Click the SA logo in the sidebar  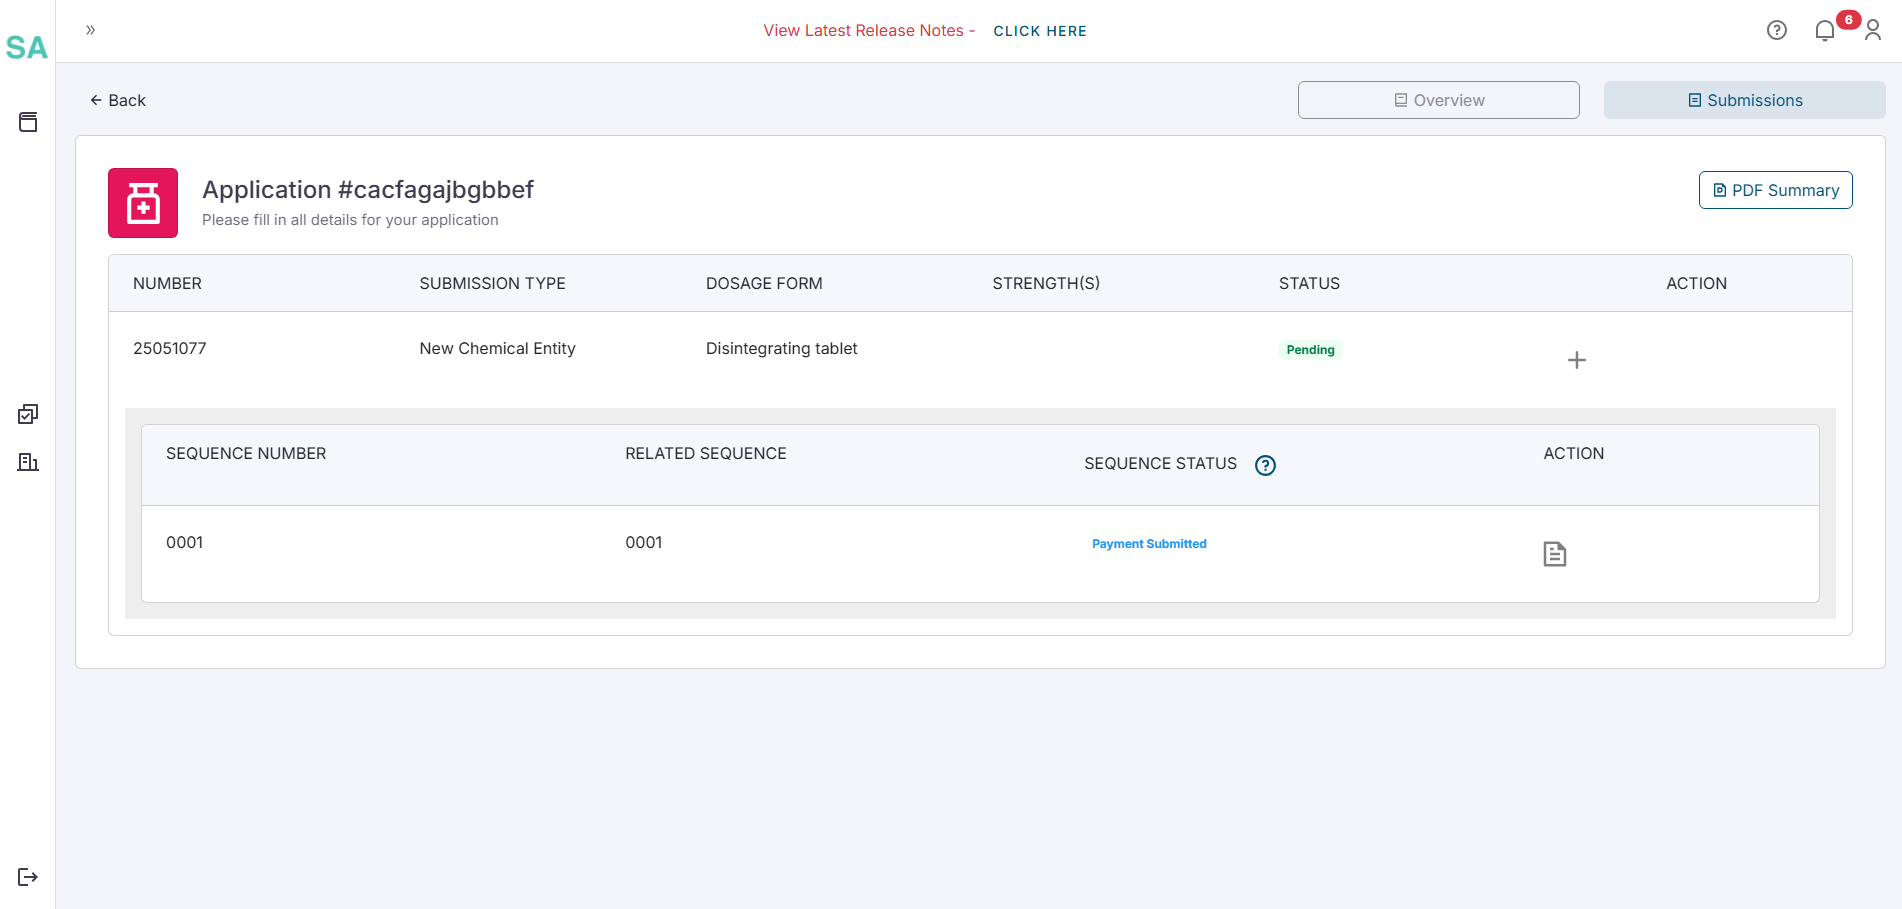pyautogui.click(x=27, y=47)
